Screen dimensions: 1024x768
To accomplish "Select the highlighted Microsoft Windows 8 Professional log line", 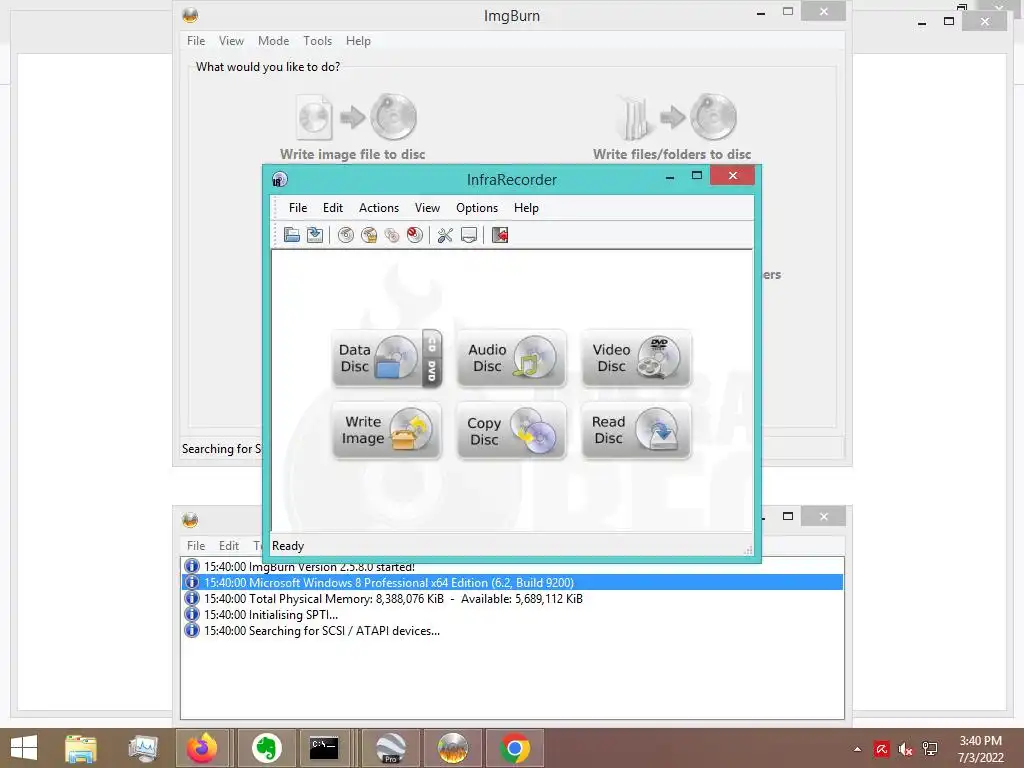I will pyautogui.click(x=513, y=583).
